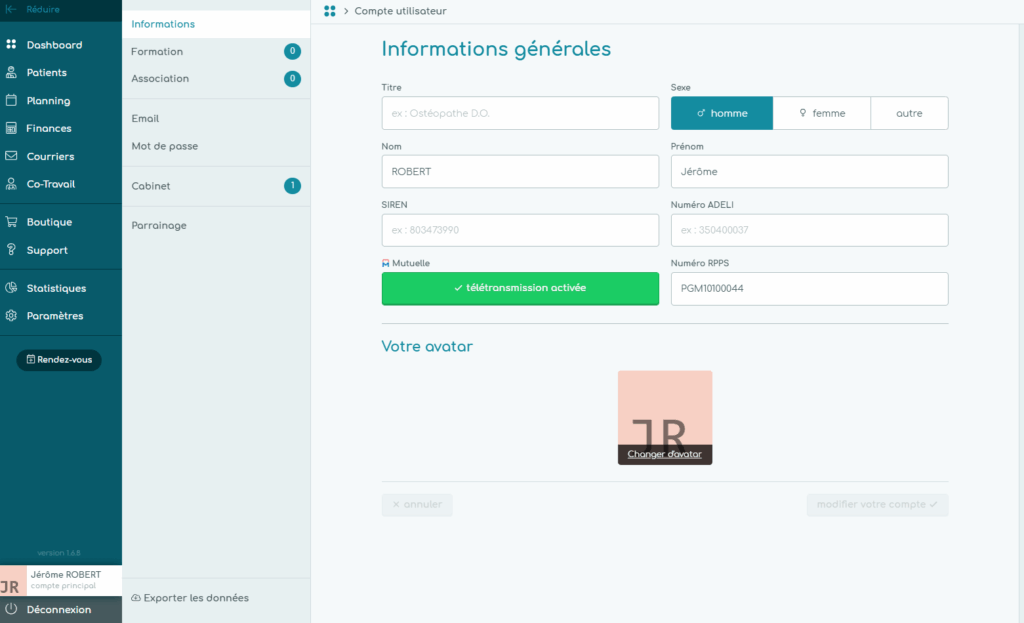The height and width of the screenshot is (623, 1024).
Task: Toggle the télétransmission activée button
Action: pos(520,288)
